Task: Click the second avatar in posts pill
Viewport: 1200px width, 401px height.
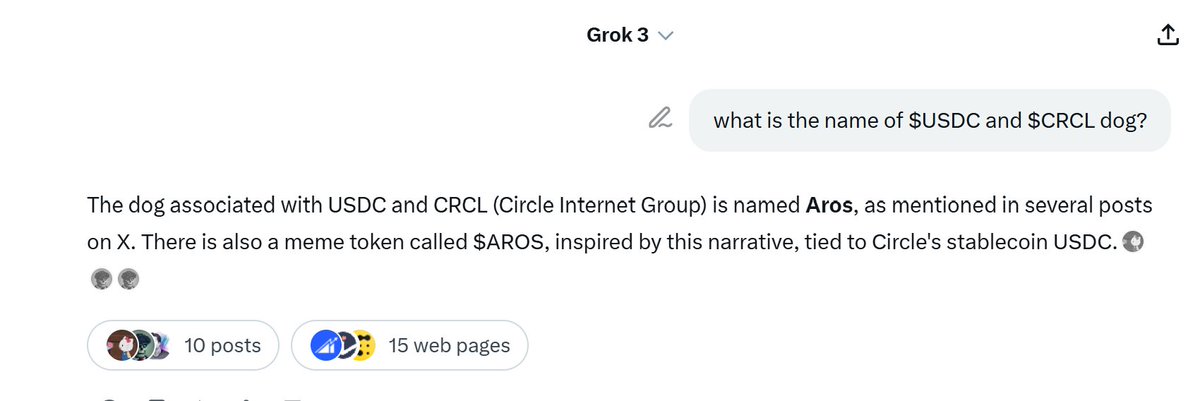Action: coord(142,346)
